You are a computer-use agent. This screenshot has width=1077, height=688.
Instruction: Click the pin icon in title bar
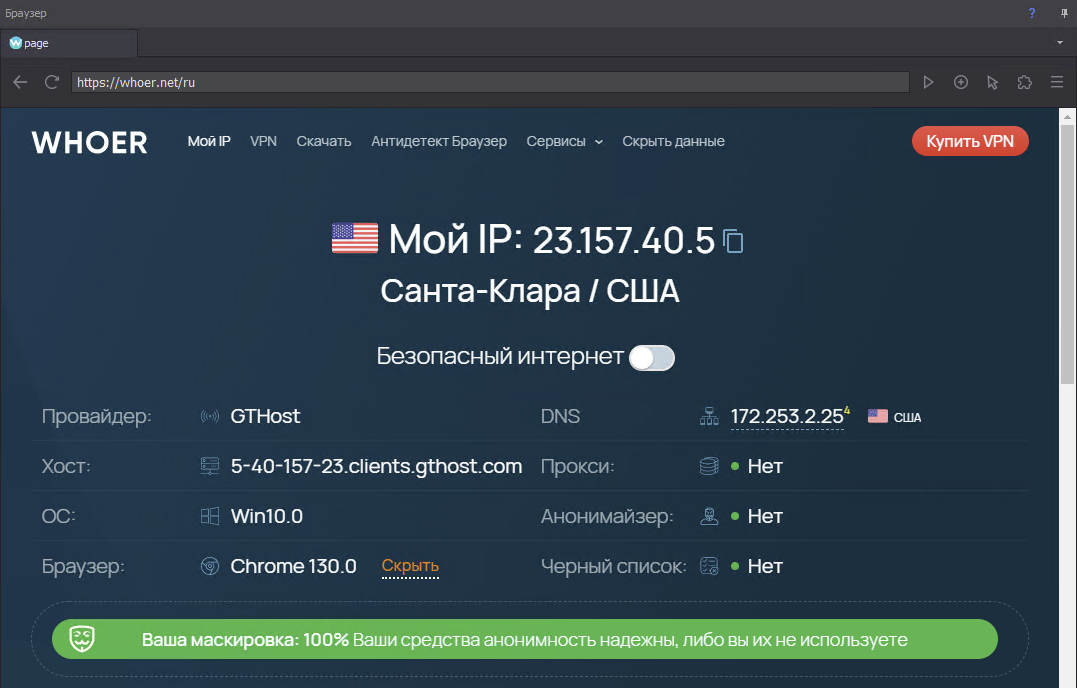[x=1064, y=13]
